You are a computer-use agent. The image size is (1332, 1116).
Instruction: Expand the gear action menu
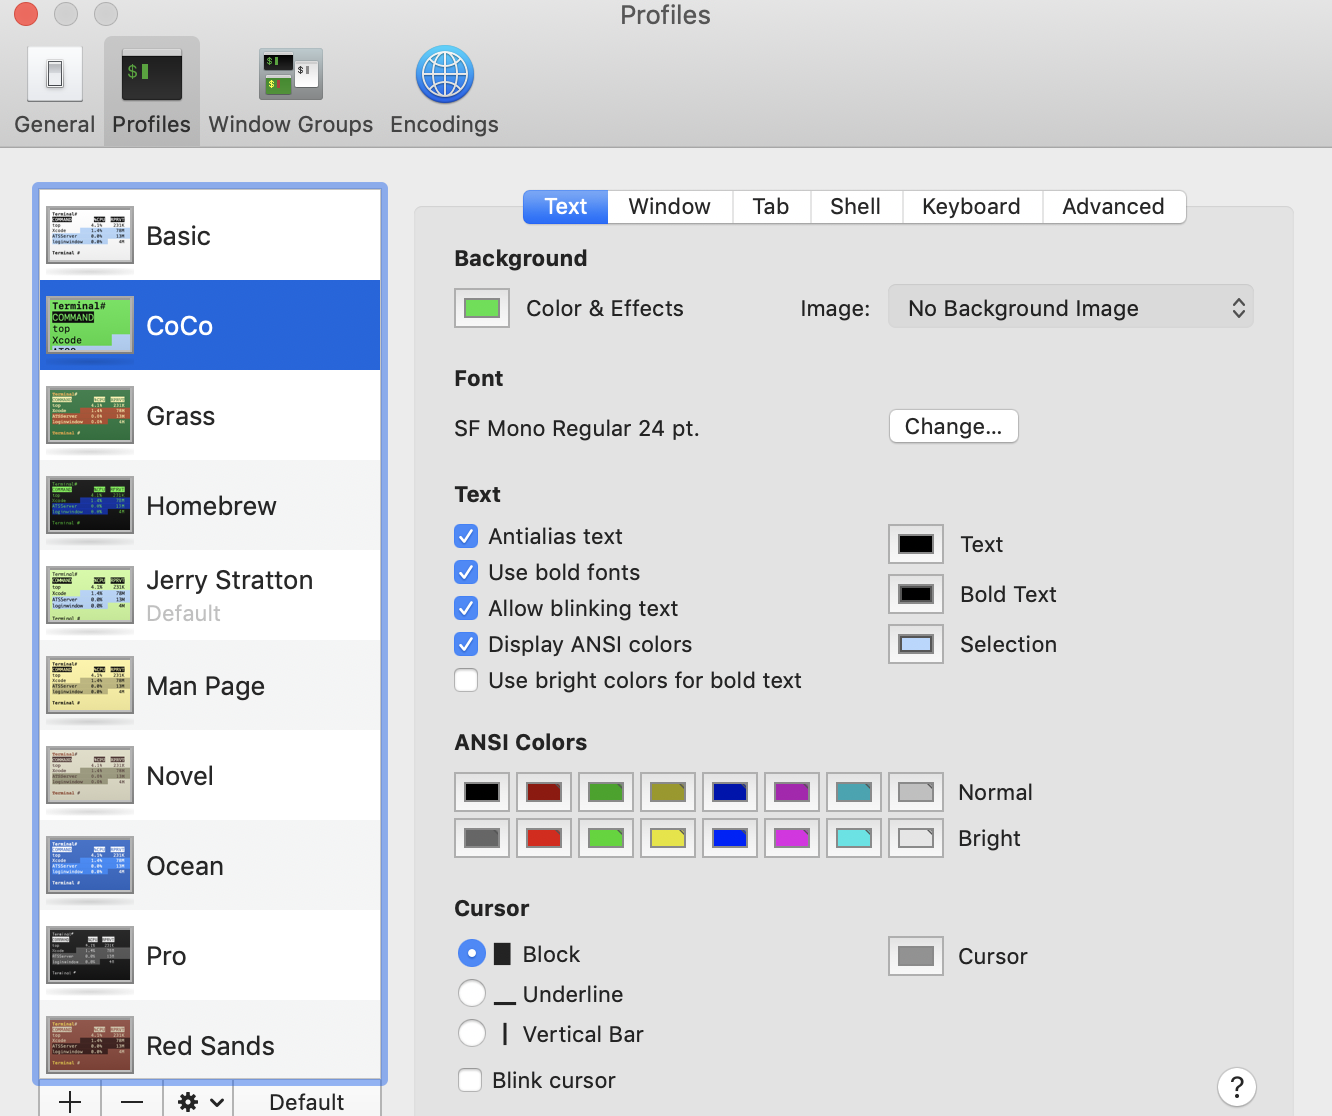199,1101
